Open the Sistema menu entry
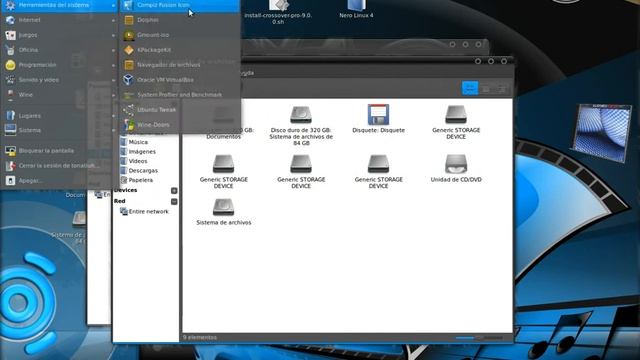Image resolution: width=640 pixels, height=360 pixels. (x=60, y=130)
